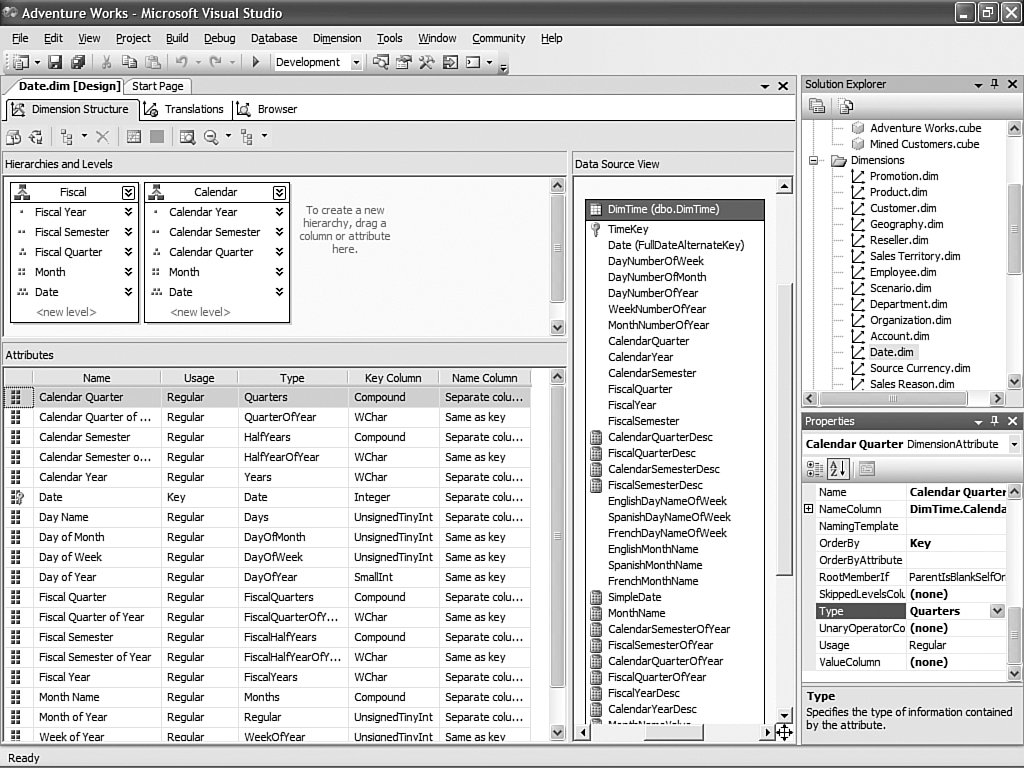This screenshot has width=1024, height=768.
Task: Switch to the Start Page tab
Action: coord(157,86)
